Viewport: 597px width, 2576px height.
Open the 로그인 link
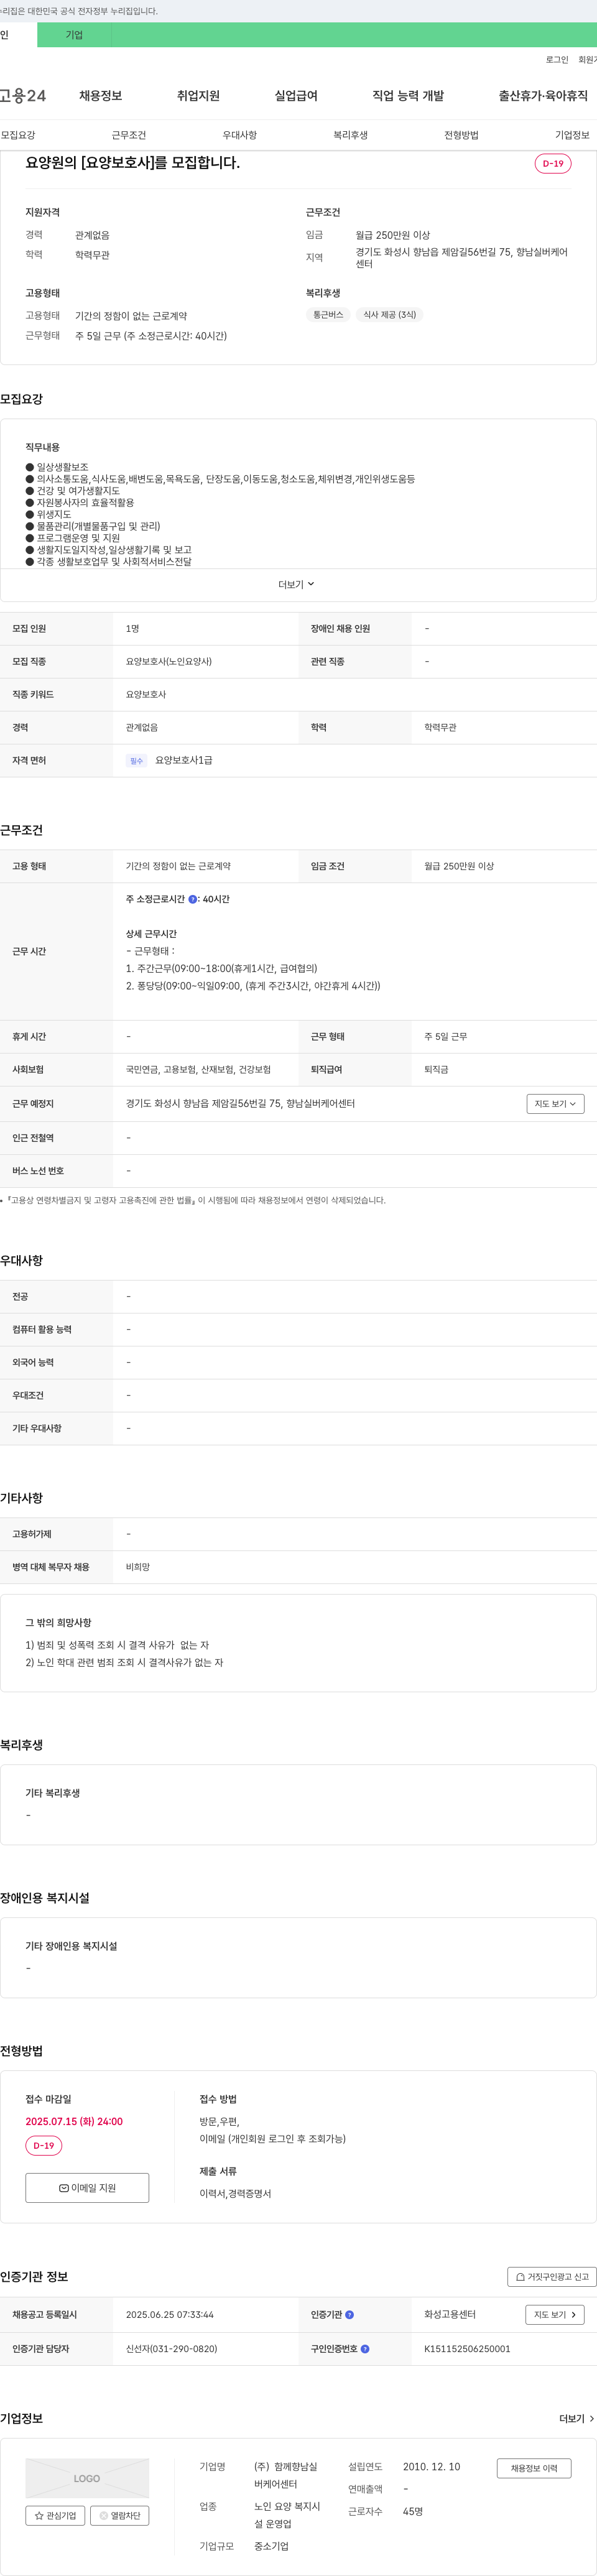tap(557, 60)
